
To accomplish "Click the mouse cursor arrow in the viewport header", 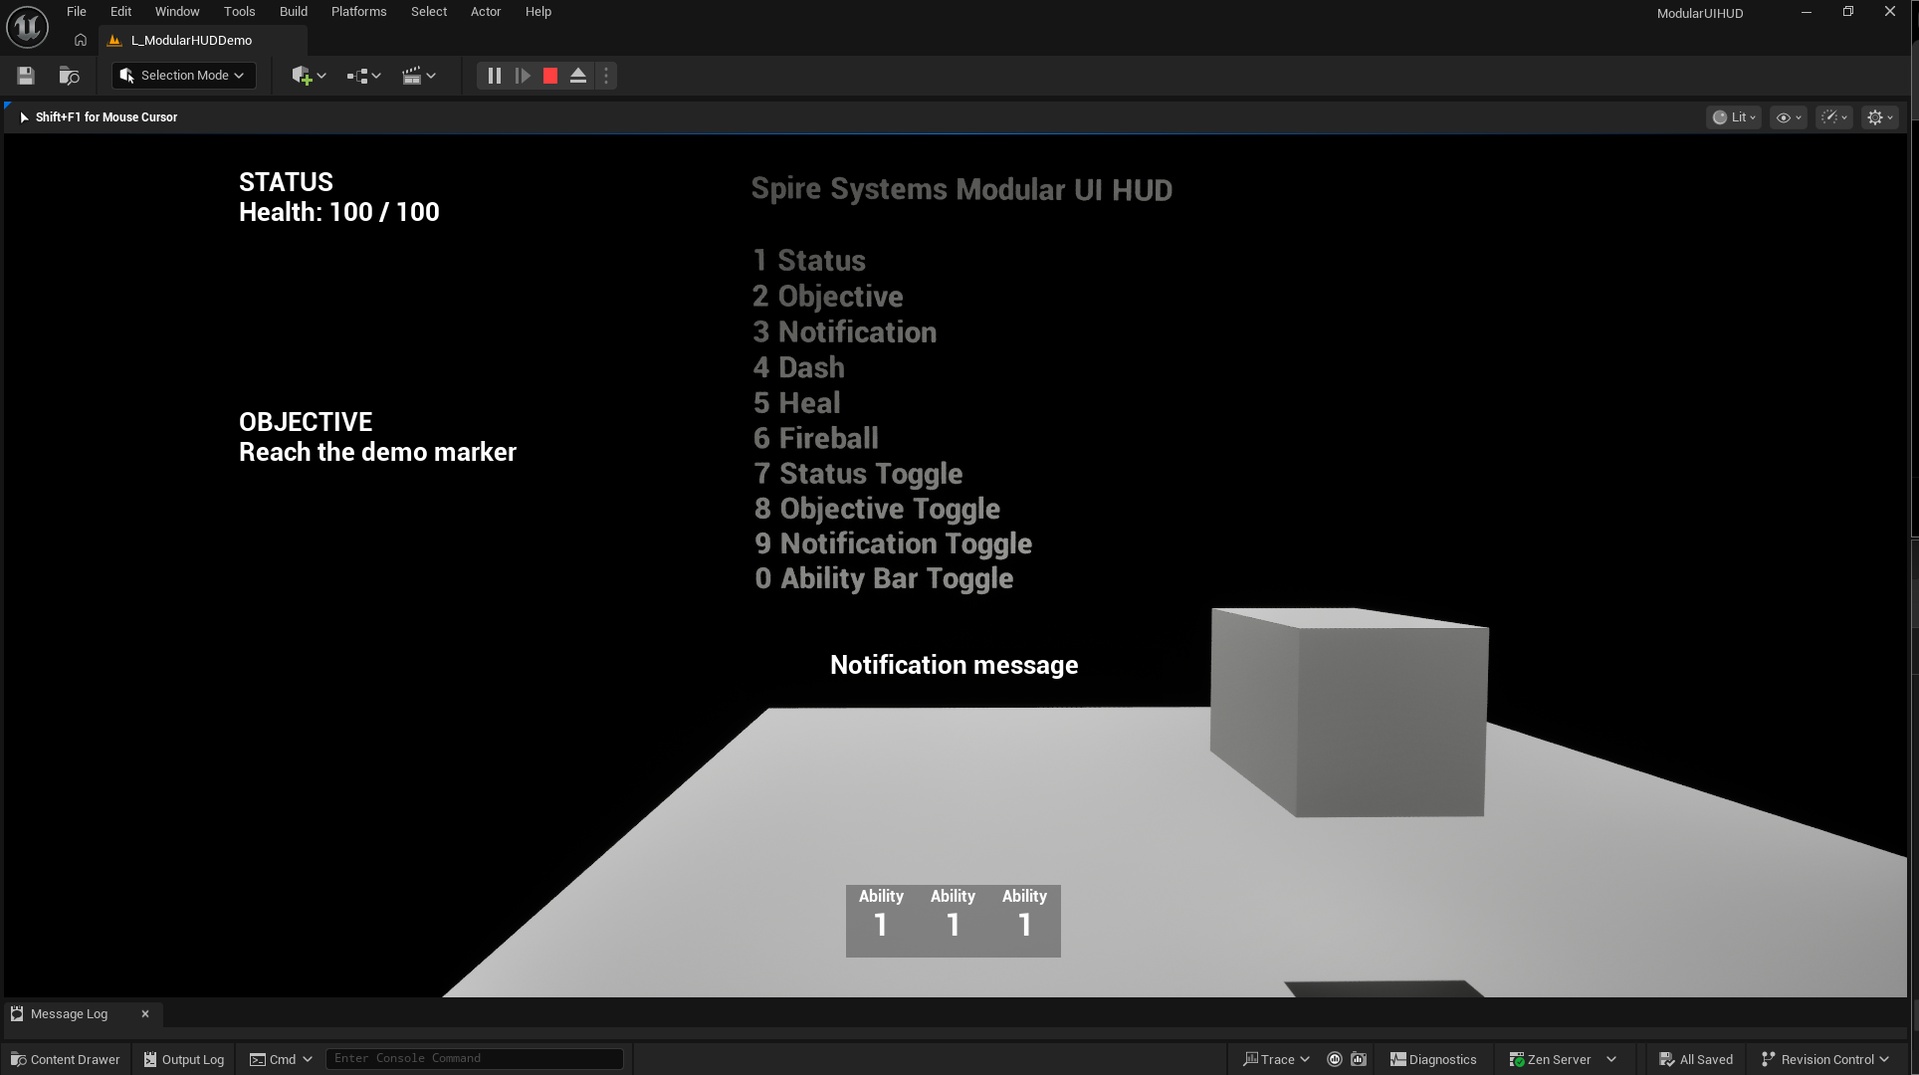I will pos(24,118).
